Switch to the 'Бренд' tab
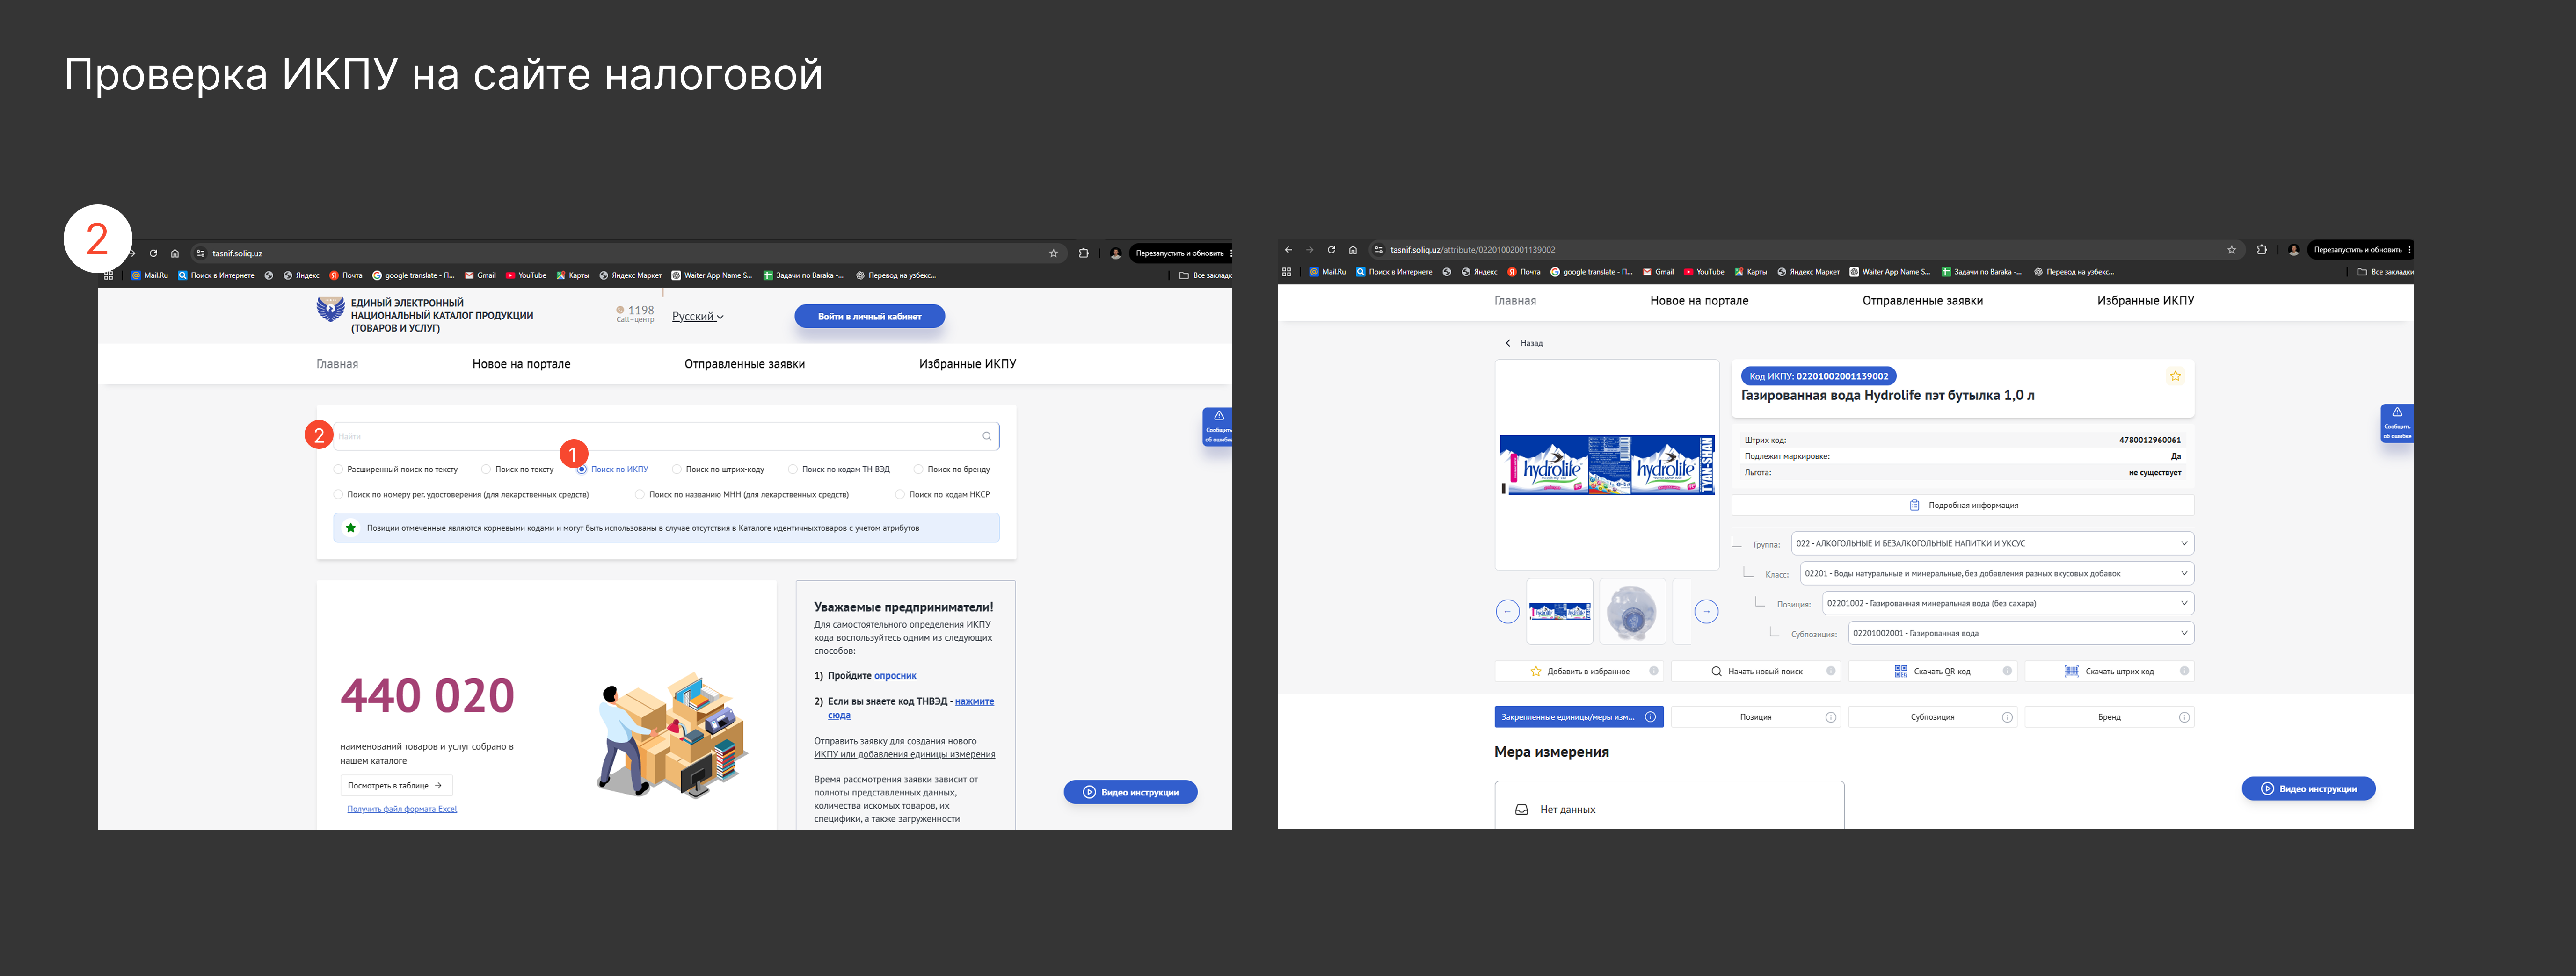This screenshot has width=2576, height=976. tap(2109, 717)
